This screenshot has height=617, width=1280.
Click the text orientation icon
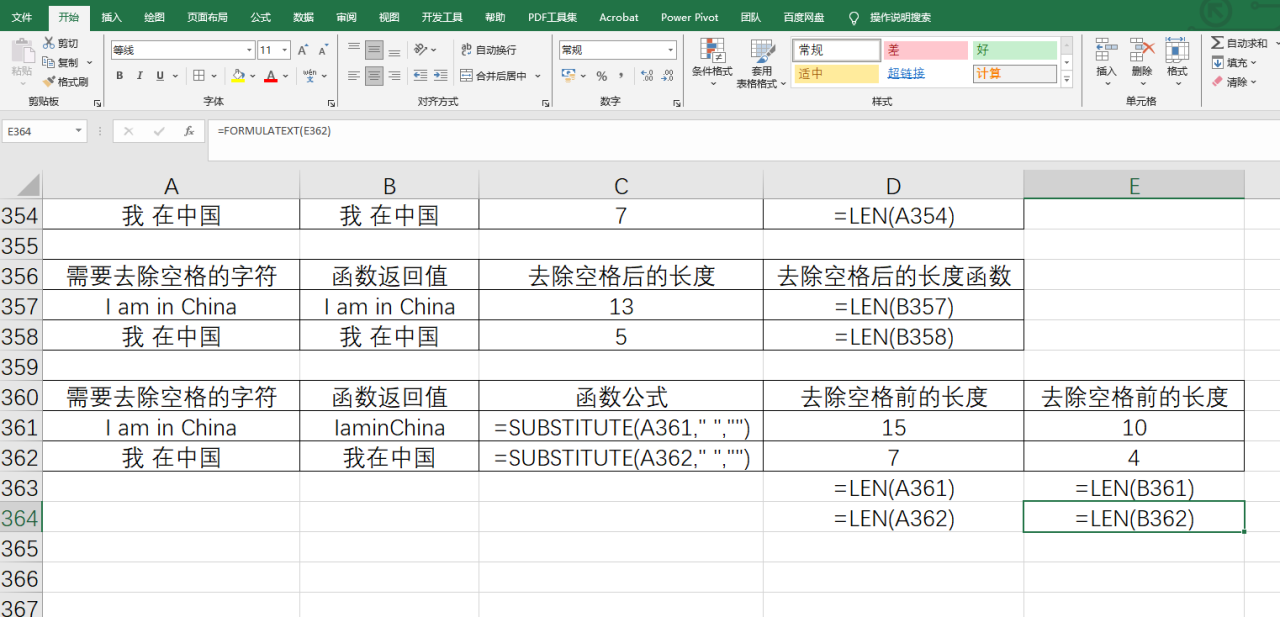click(x=421, y=49)
